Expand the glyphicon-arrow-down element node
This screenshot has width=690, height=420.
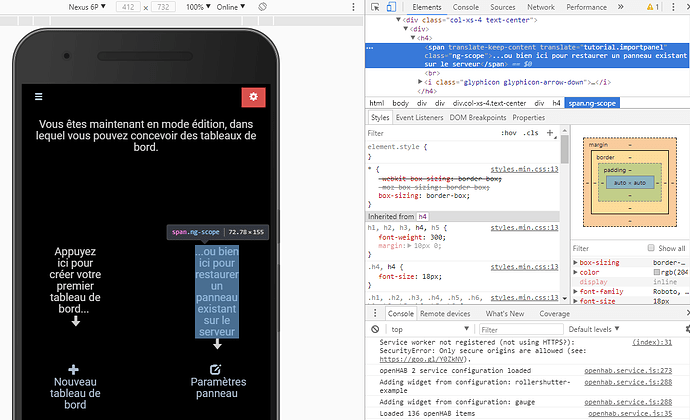[x=420, y=82]
